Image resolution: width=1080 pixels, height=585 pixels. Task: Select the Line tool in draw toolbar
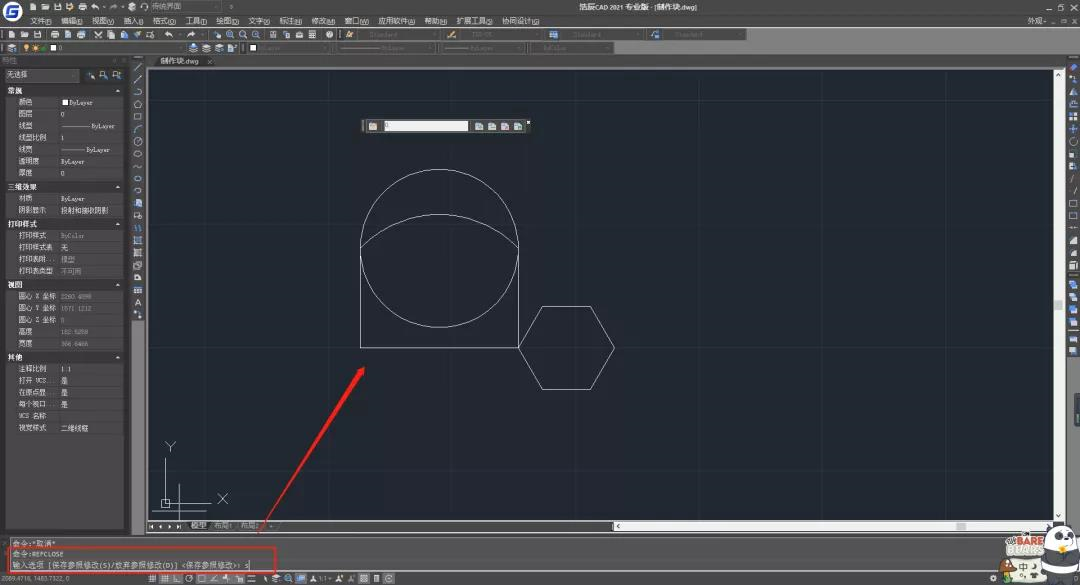pos(138,68)
